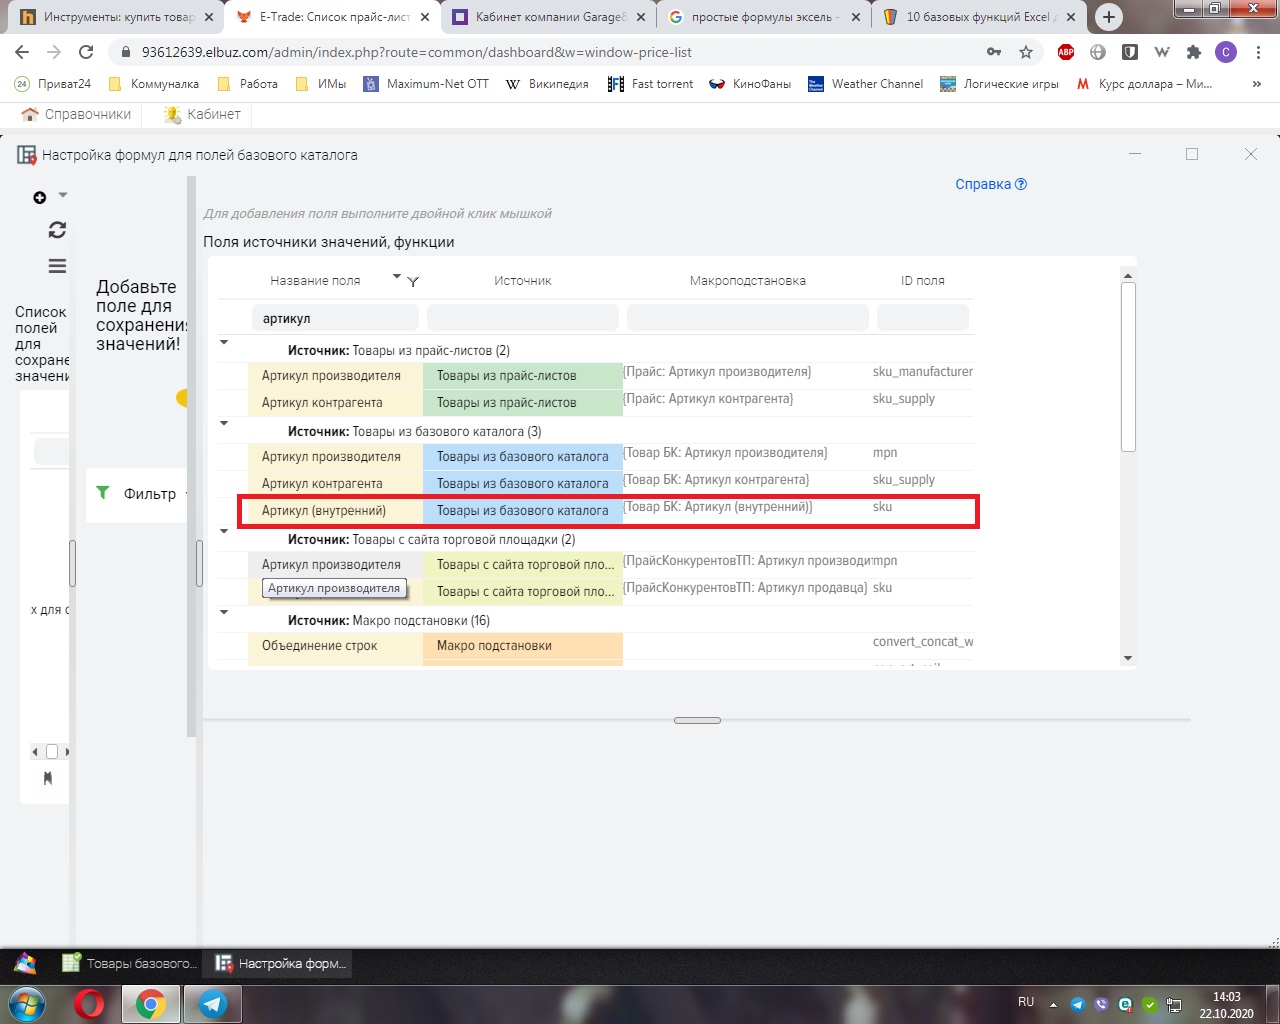
Task: Click the horizontal splitter handle below the table
Action: pyautogui.click(x=697, y=720)
